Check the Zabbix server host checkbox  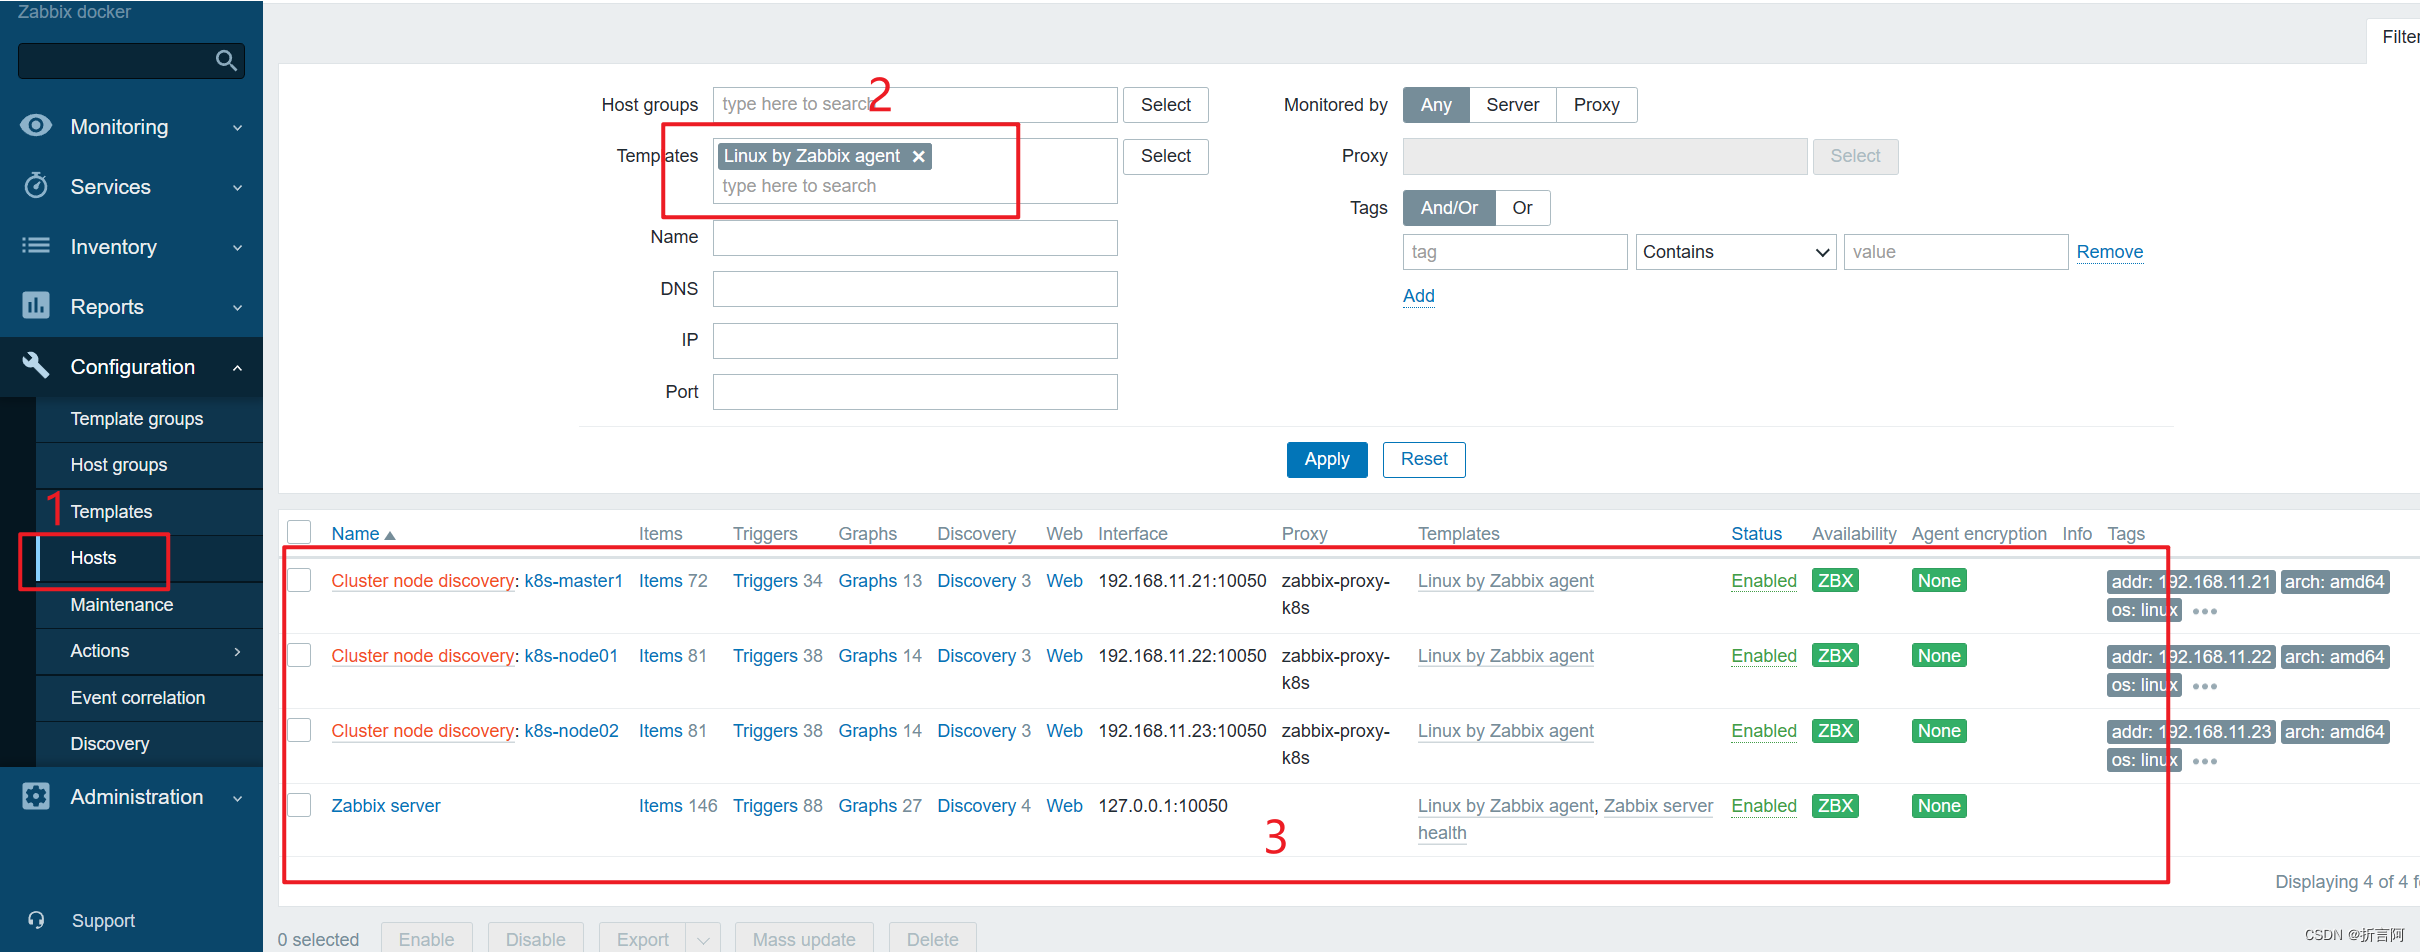(299, 805)
